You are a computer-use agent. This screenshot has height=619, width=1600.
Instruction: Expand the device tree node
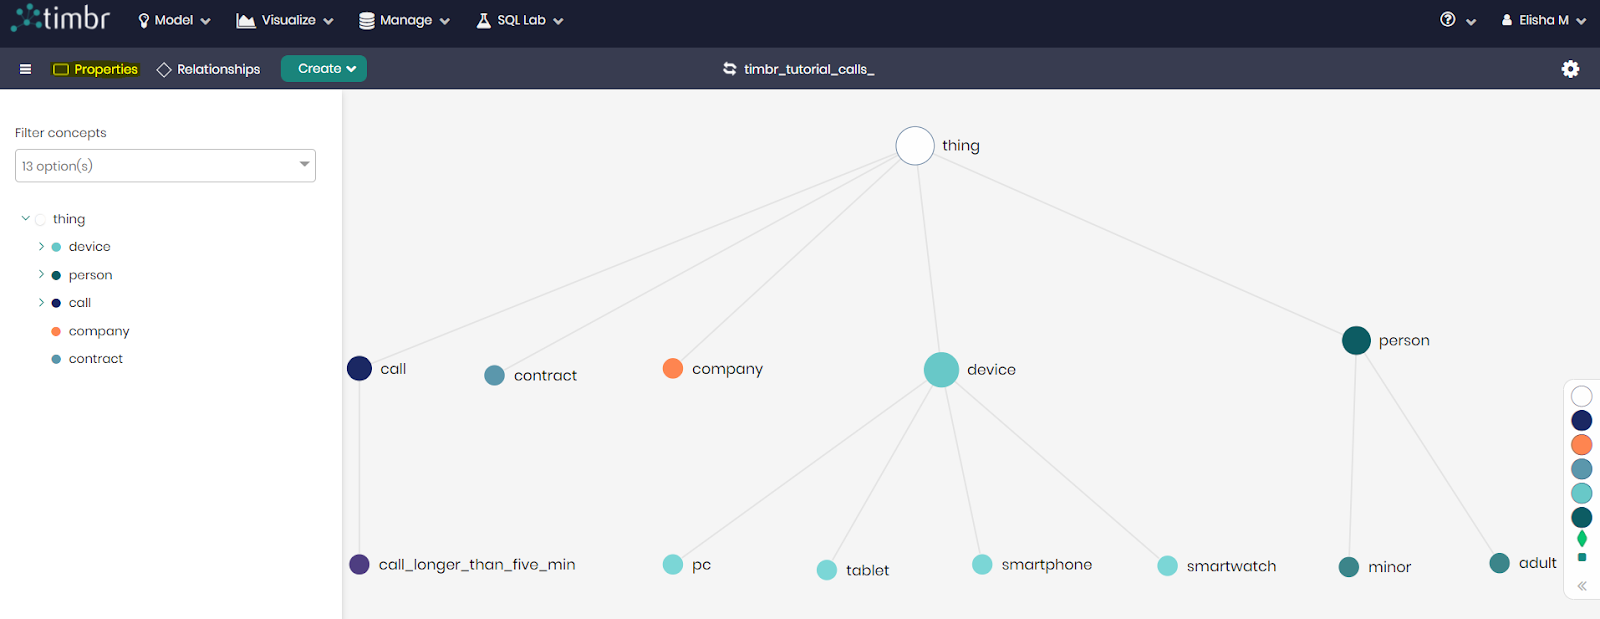click(41, 246)
